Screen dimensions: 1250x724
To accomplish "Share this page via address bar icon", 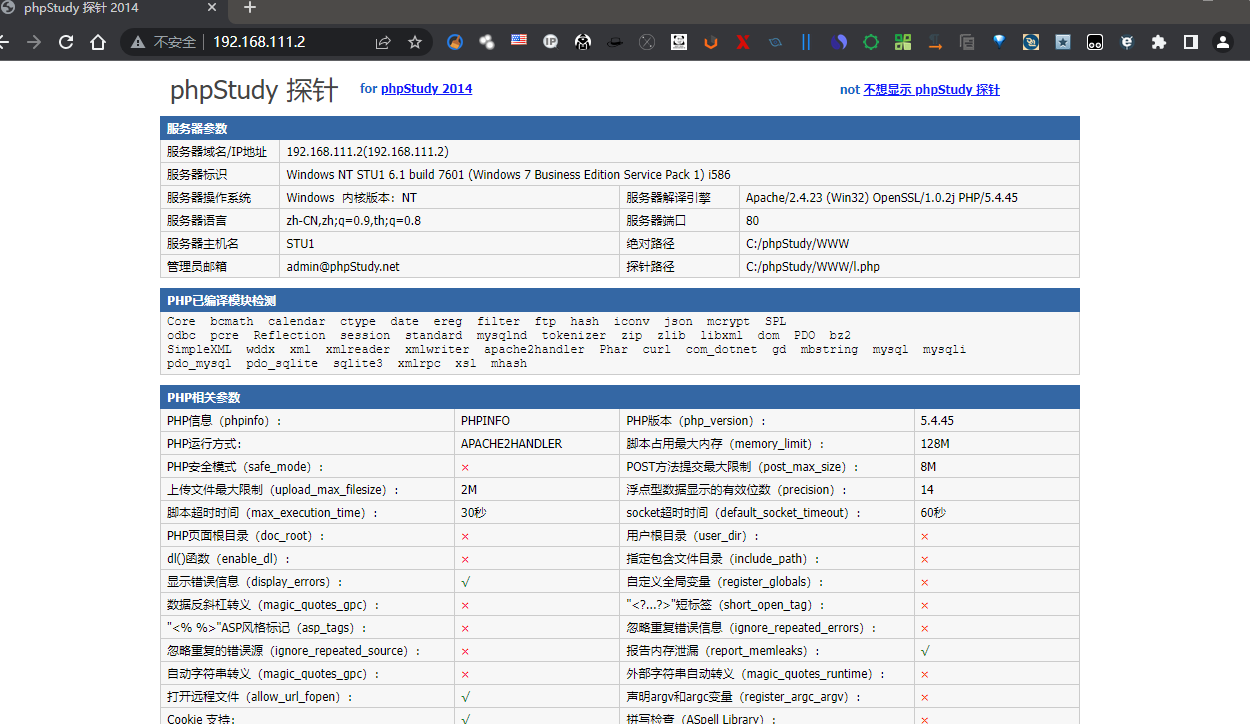I will click(x=383, y=42).
